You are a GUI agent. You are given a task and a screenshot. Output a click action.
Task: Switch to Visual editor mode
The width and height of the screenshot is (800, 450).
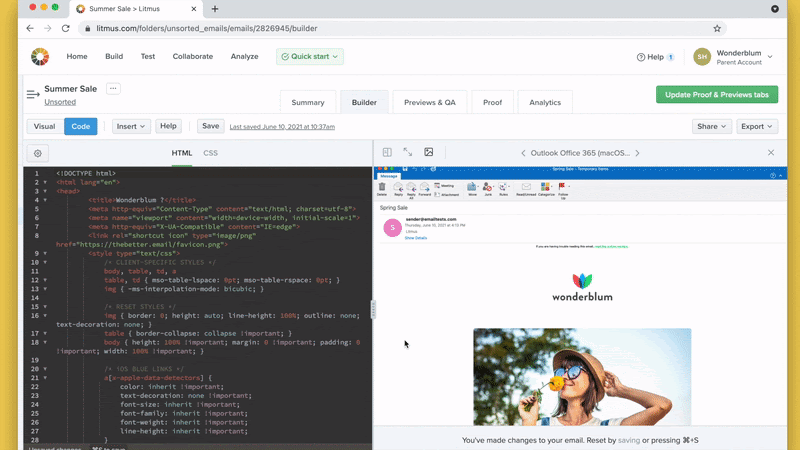(44, 127)
